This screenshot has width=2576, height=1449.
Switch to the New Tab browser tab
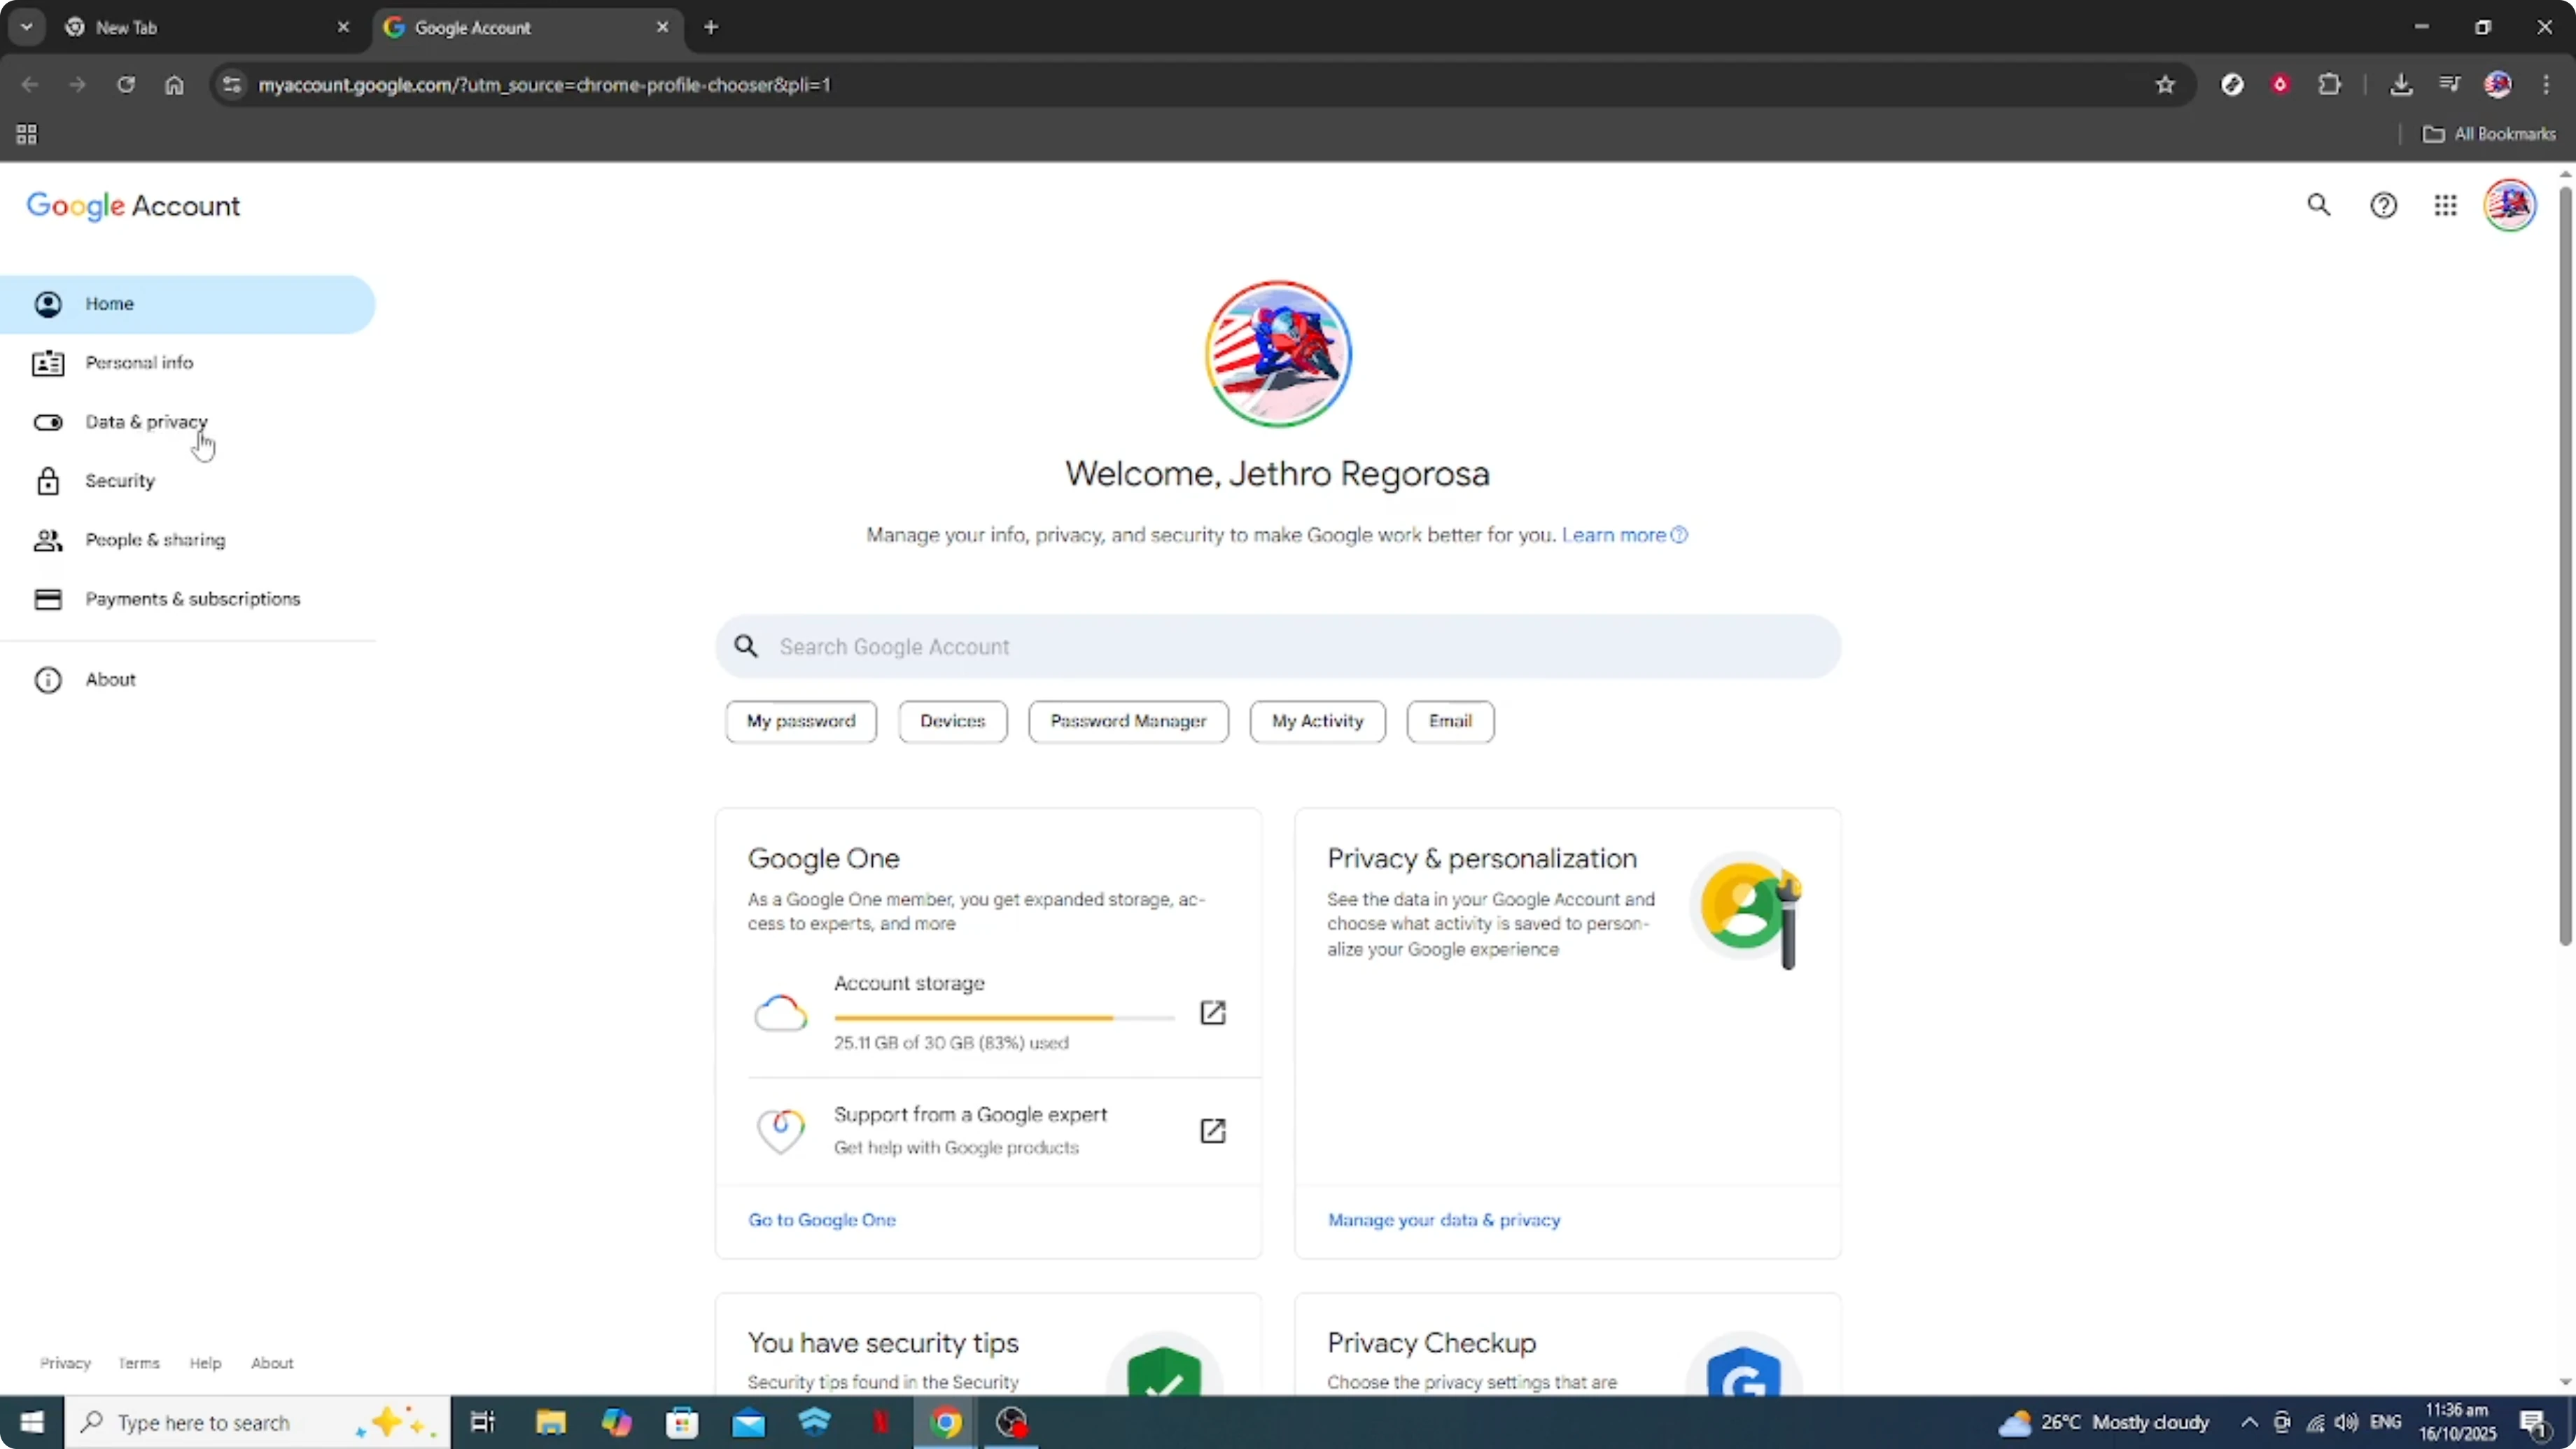200,28
